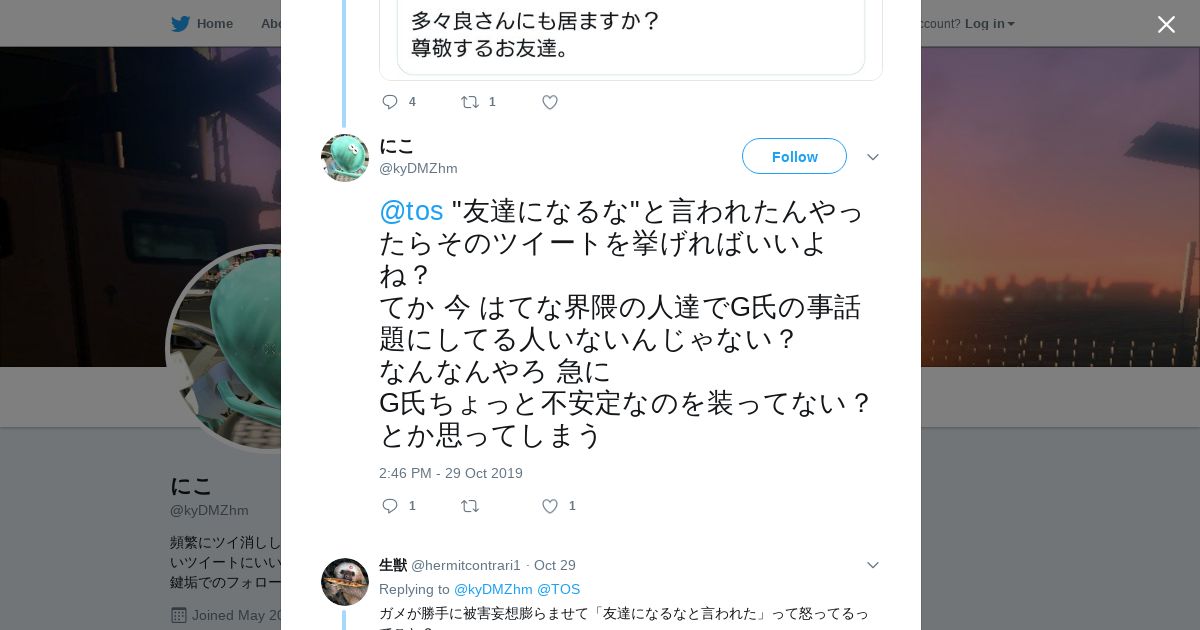Screen dimensions: 1200x630
Task: Reply to the main tweet by にこ
Action: pos(390,506)
